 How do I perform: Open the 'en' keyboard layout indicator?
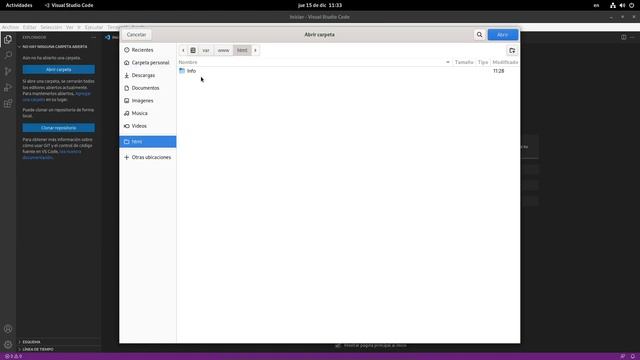tap(596, 5)
